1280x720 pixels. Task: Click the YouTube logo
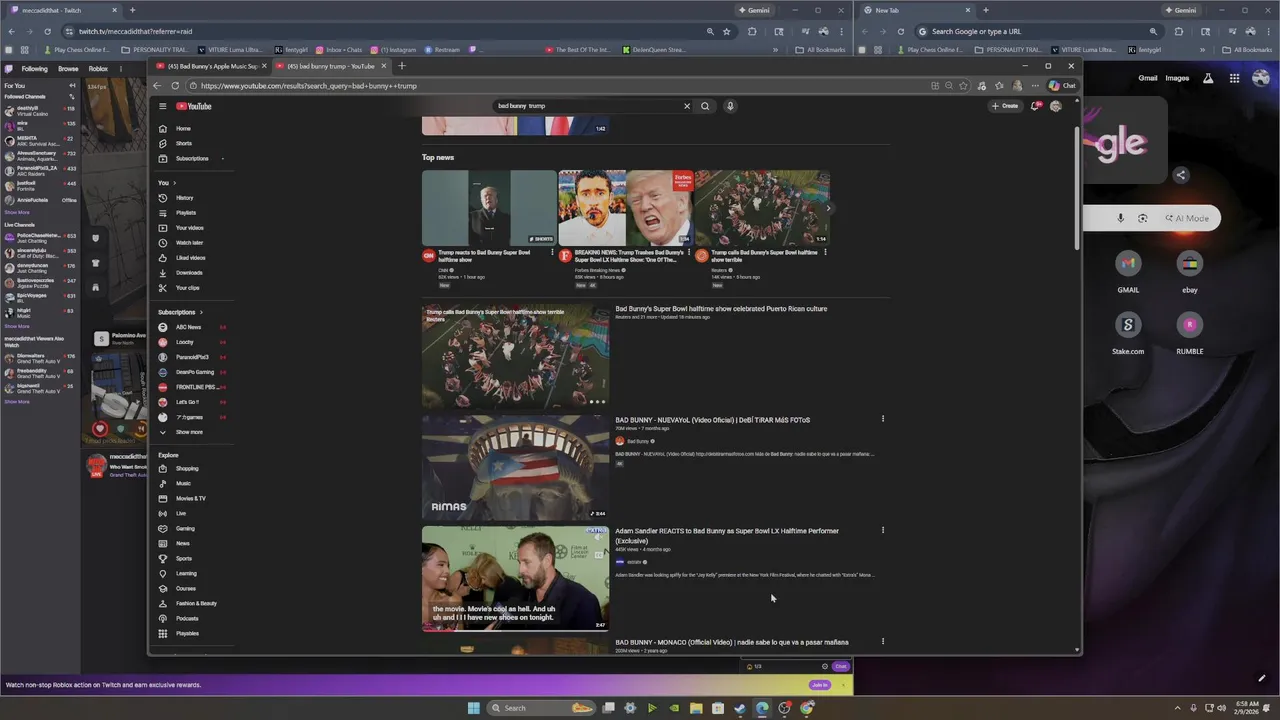(194, 106)
